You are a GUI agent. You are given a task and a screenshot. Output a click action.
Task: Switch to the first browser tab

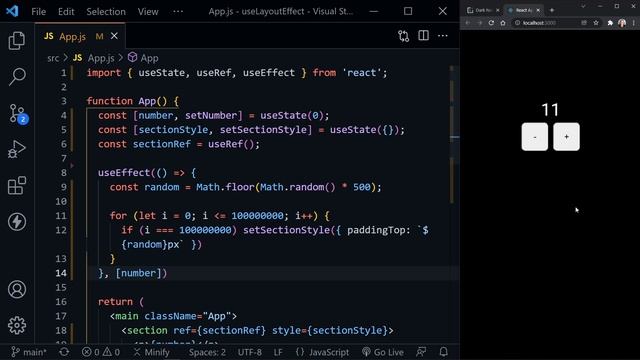[x=483, y=10]
